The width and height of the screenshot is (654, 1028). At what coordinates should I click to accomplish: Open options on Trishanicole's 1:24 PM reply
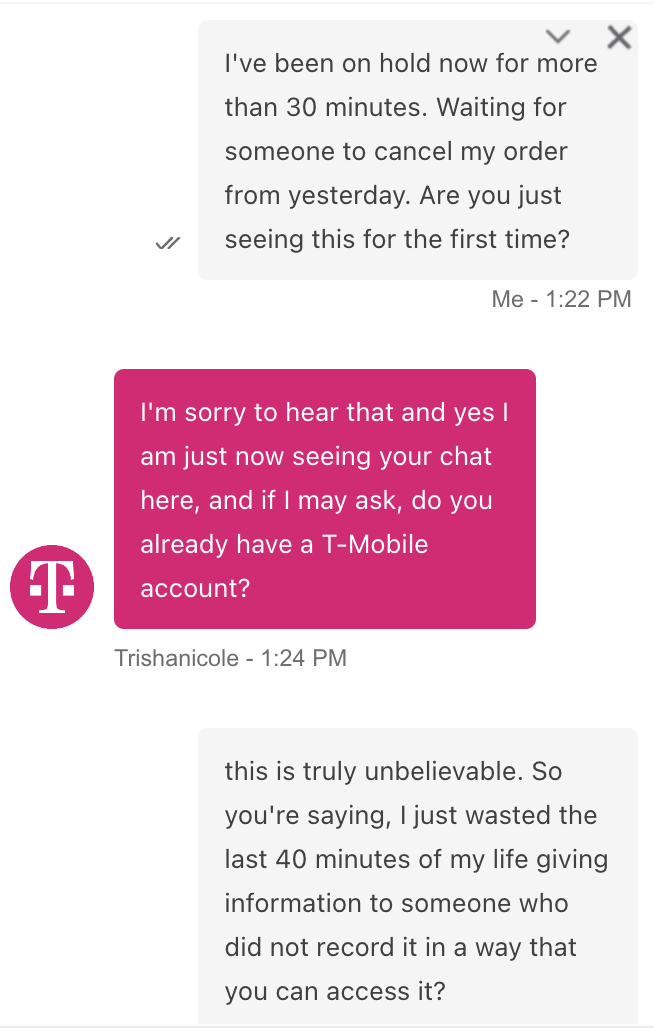click(x=325, y=500)
